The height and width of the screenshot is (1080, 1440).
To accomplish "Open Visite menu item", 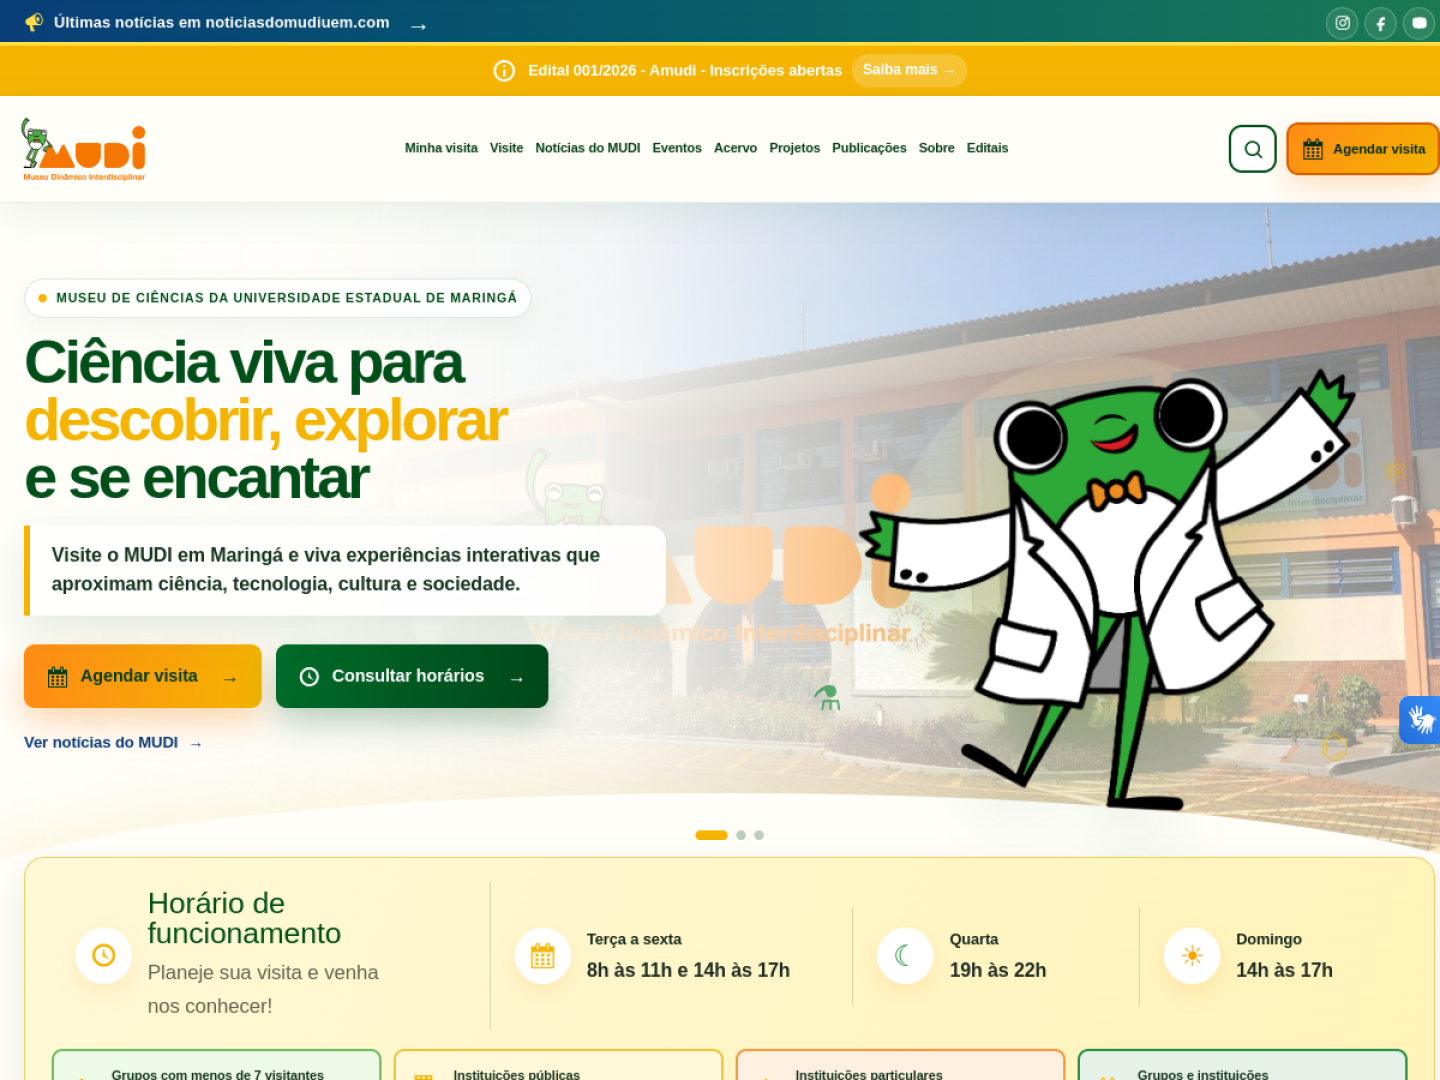I will (x=506, y=148).
